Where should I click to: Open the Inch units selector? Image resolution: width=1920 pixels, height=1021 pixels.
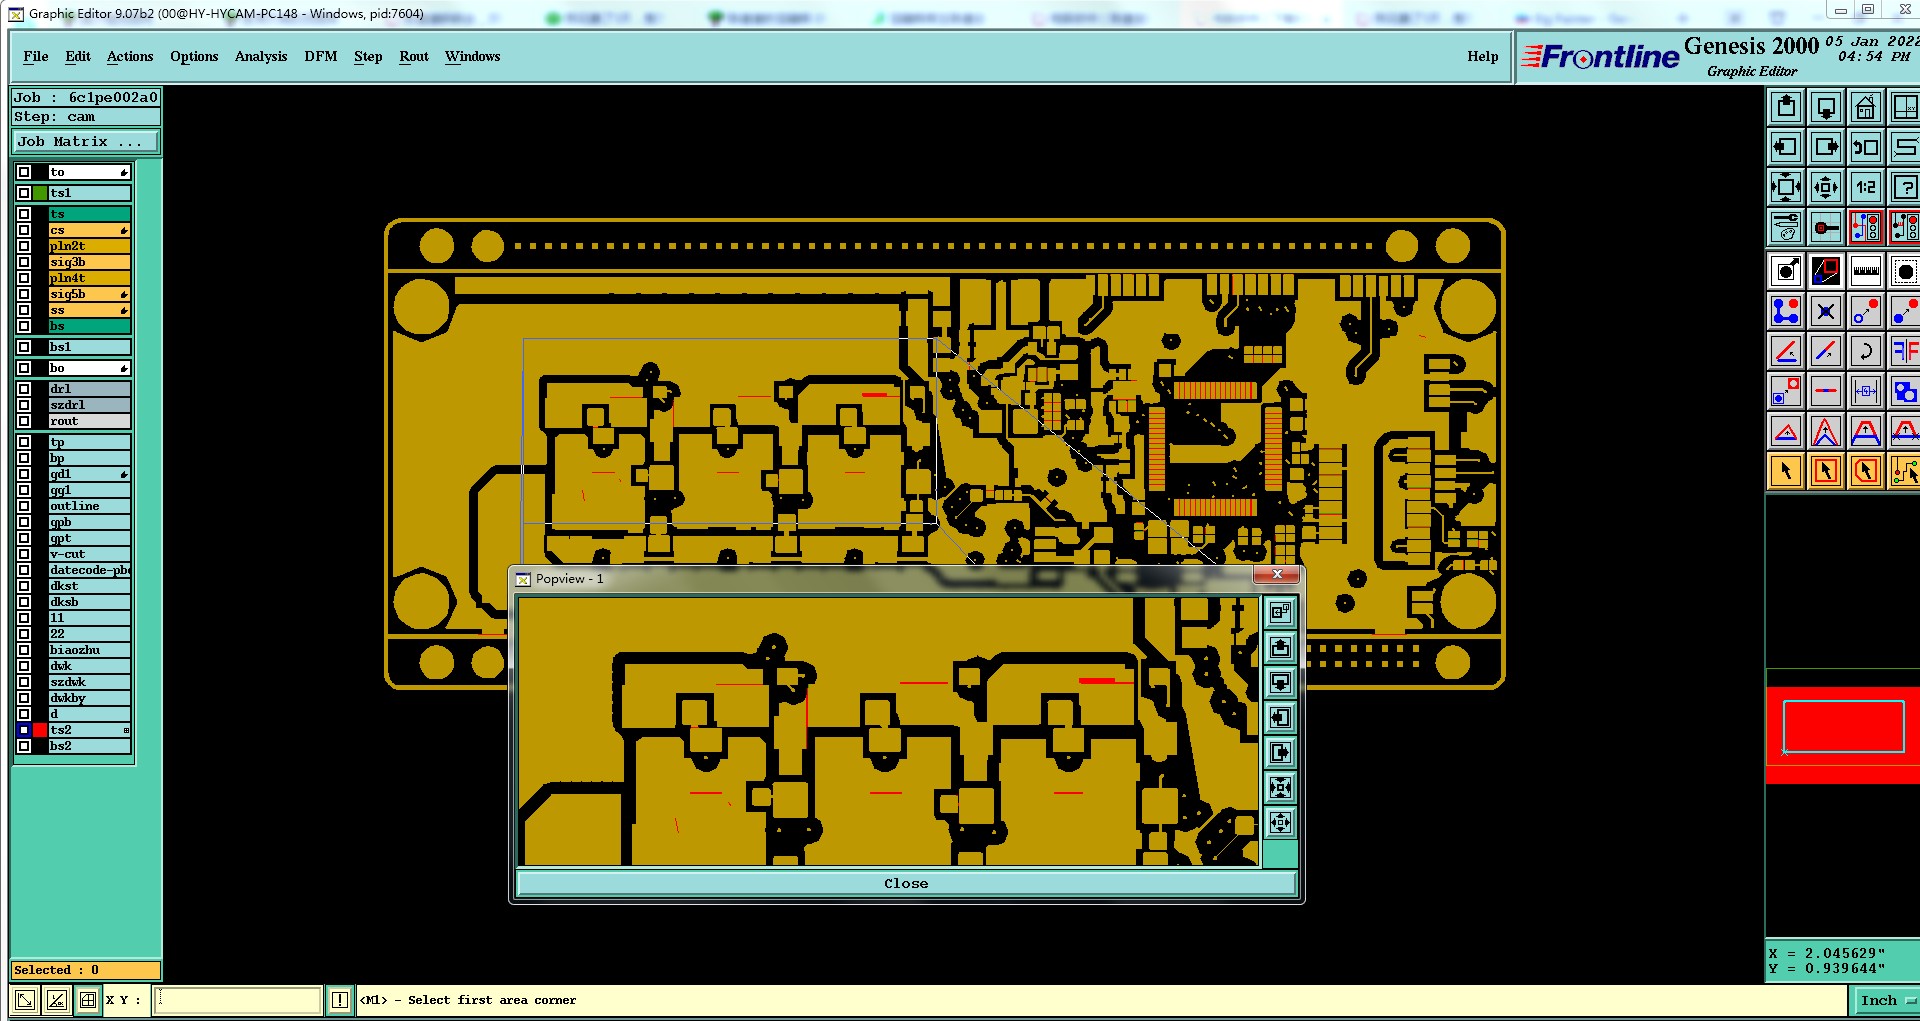coord(1886,1000)
